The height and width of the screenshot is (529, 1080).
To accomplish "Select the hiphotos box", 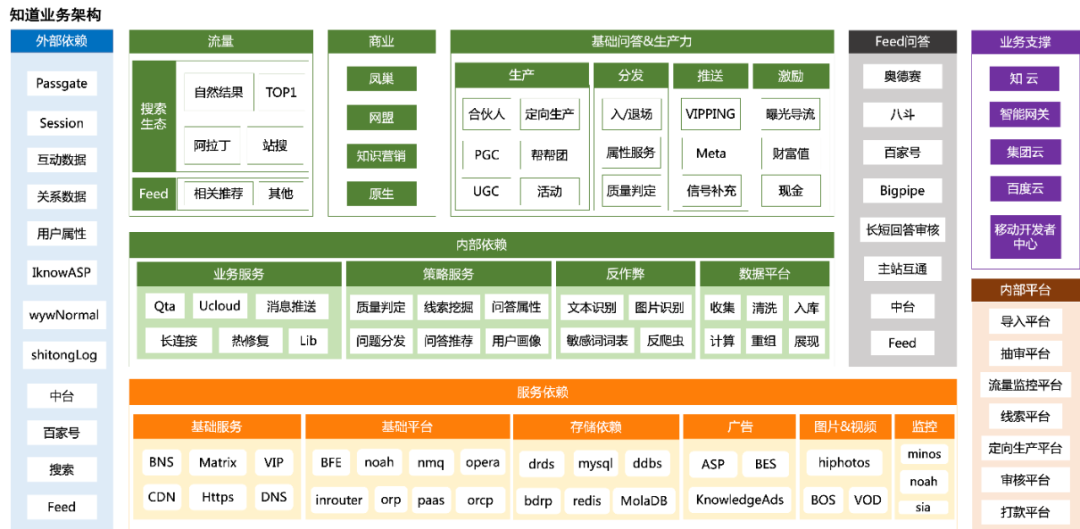I will click(844, 462).
